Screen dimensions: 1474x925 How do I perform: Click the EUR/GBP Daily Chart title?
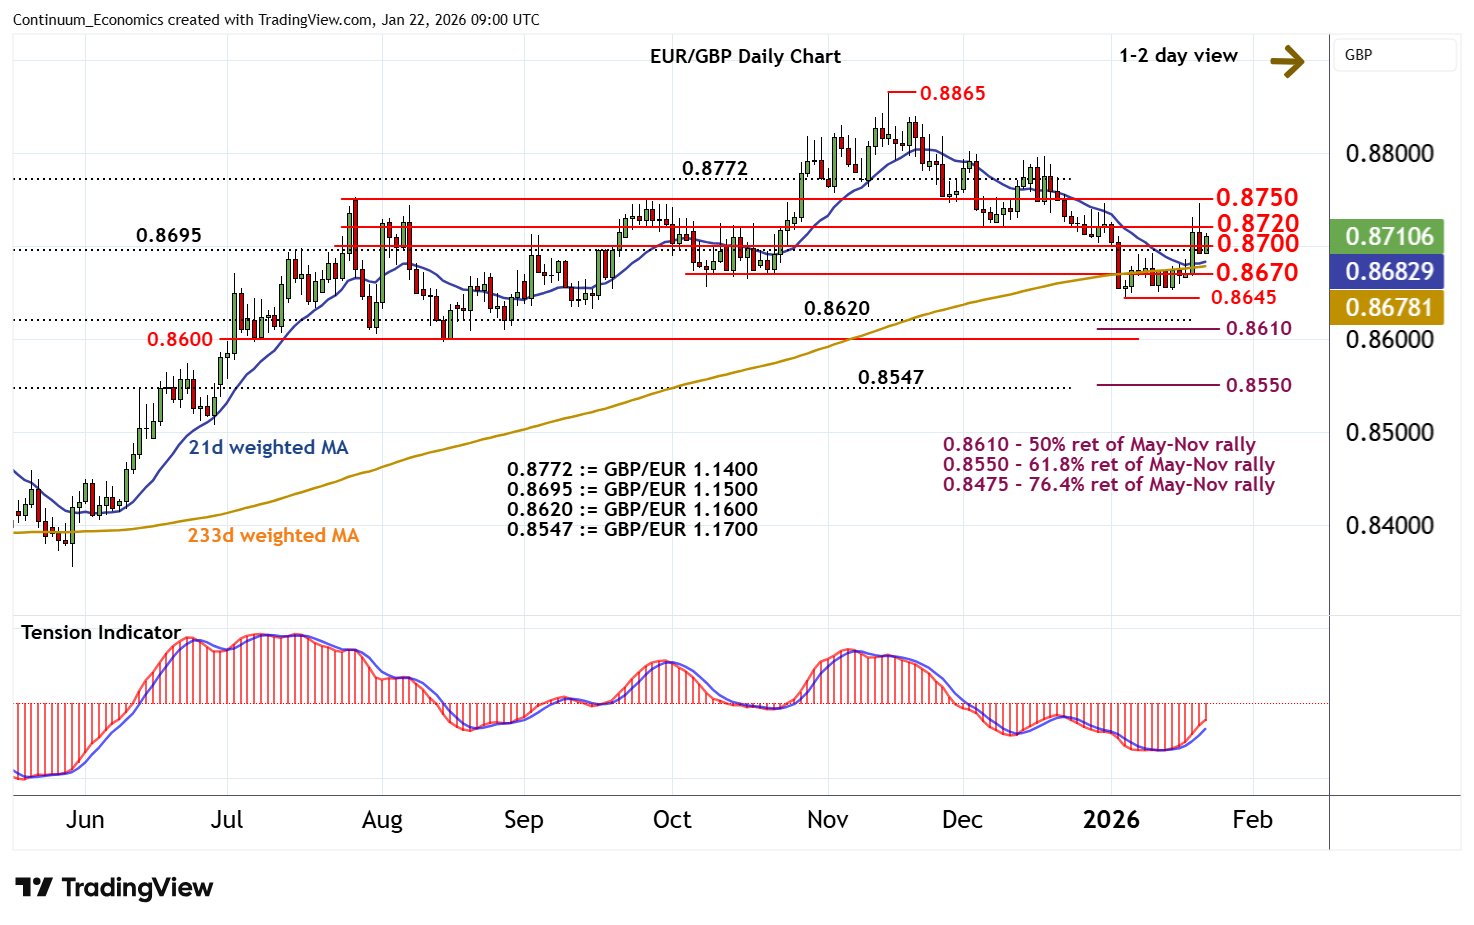tap(745, 57)
